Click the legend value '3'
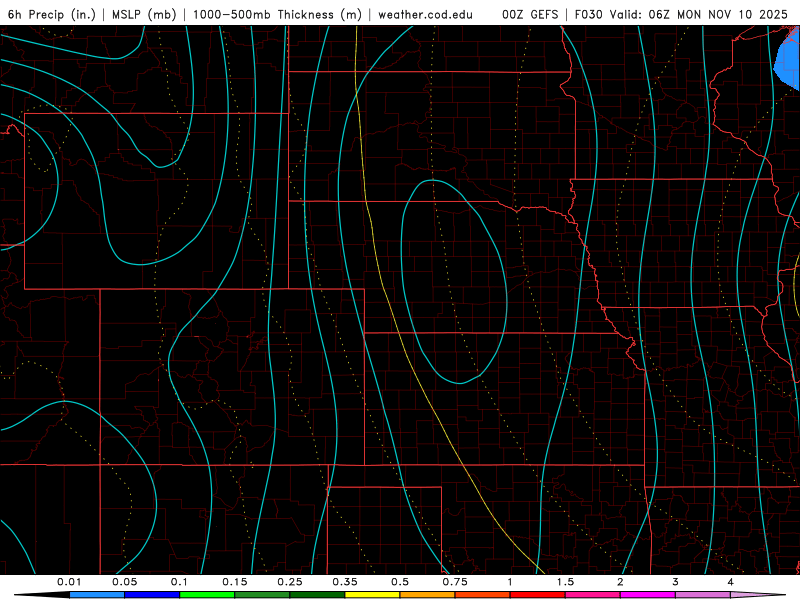 (676, 582)
